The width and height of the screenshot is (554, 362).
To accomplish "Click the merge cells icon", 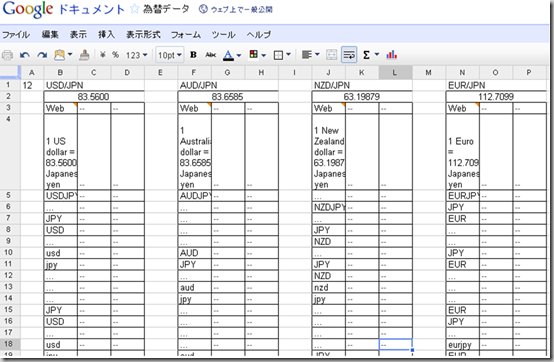I will click(x=331, y=55).
